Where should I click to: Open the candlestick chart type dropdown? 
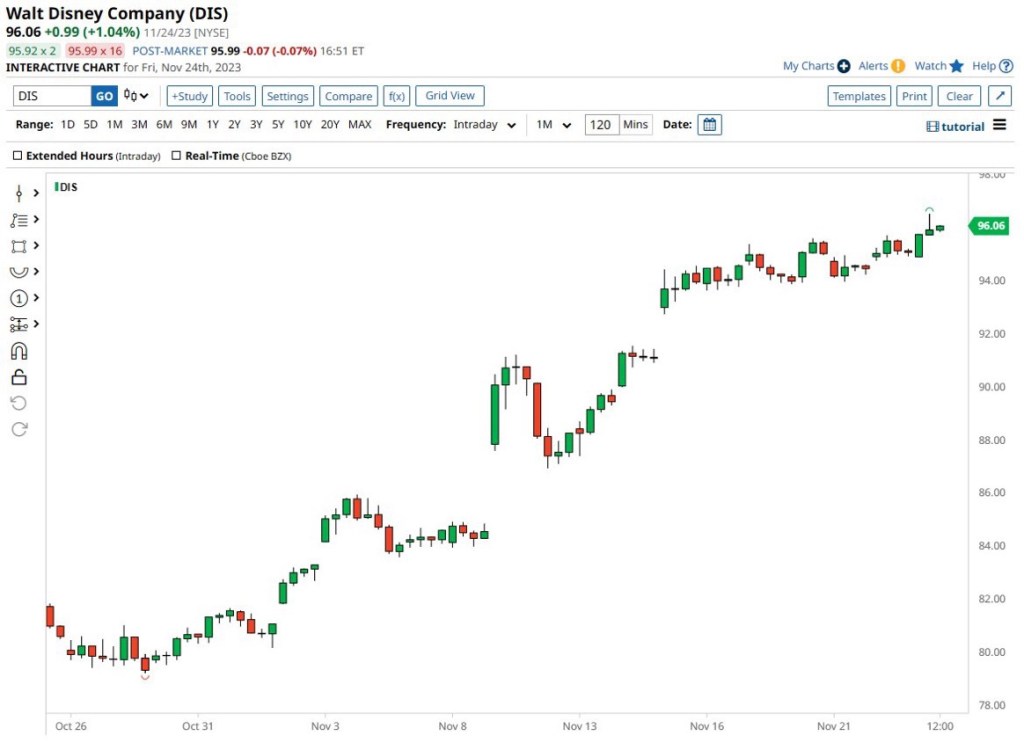pos(136,96)
